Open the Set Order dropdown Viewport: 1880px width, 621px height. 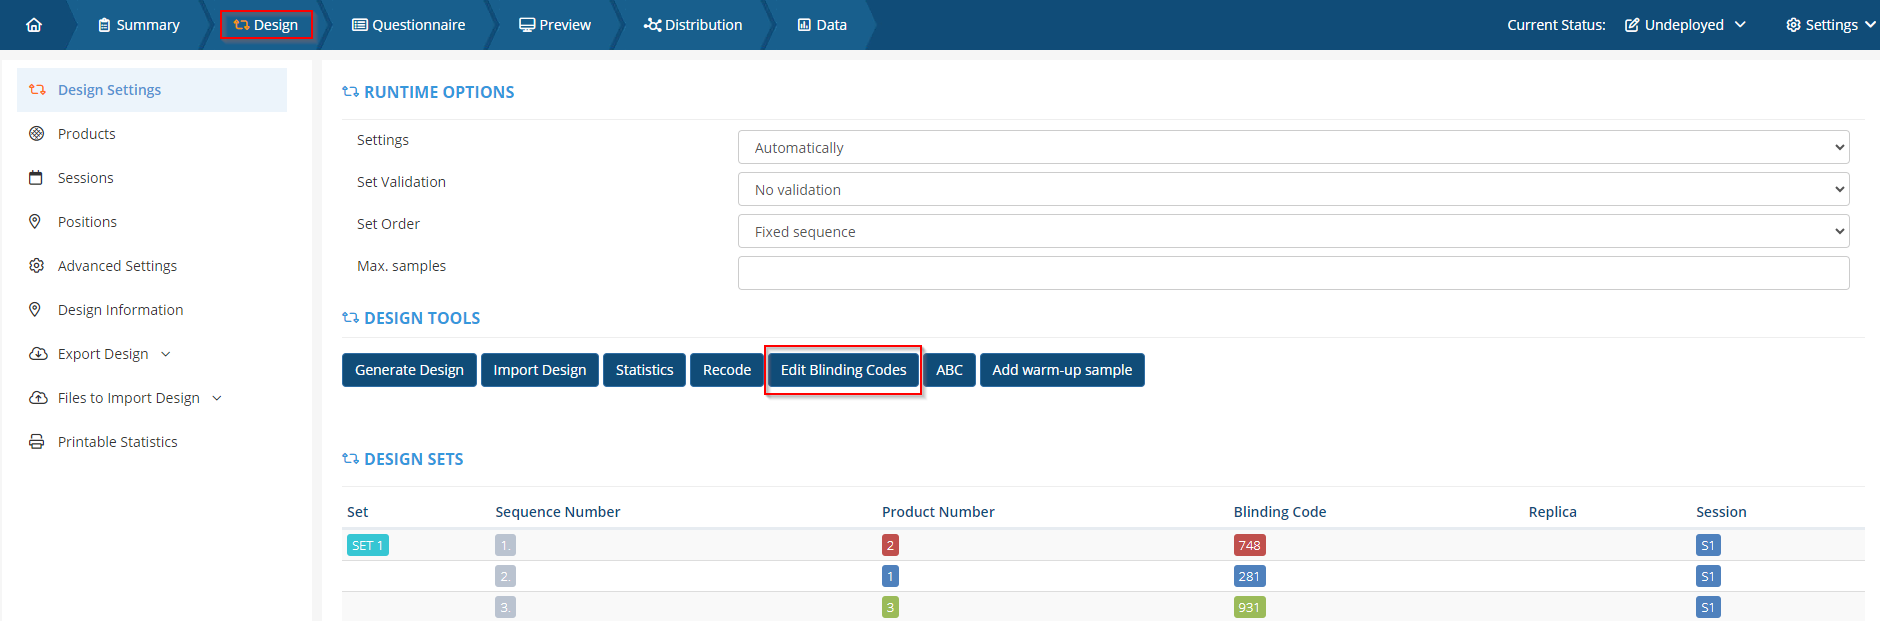1293,232
